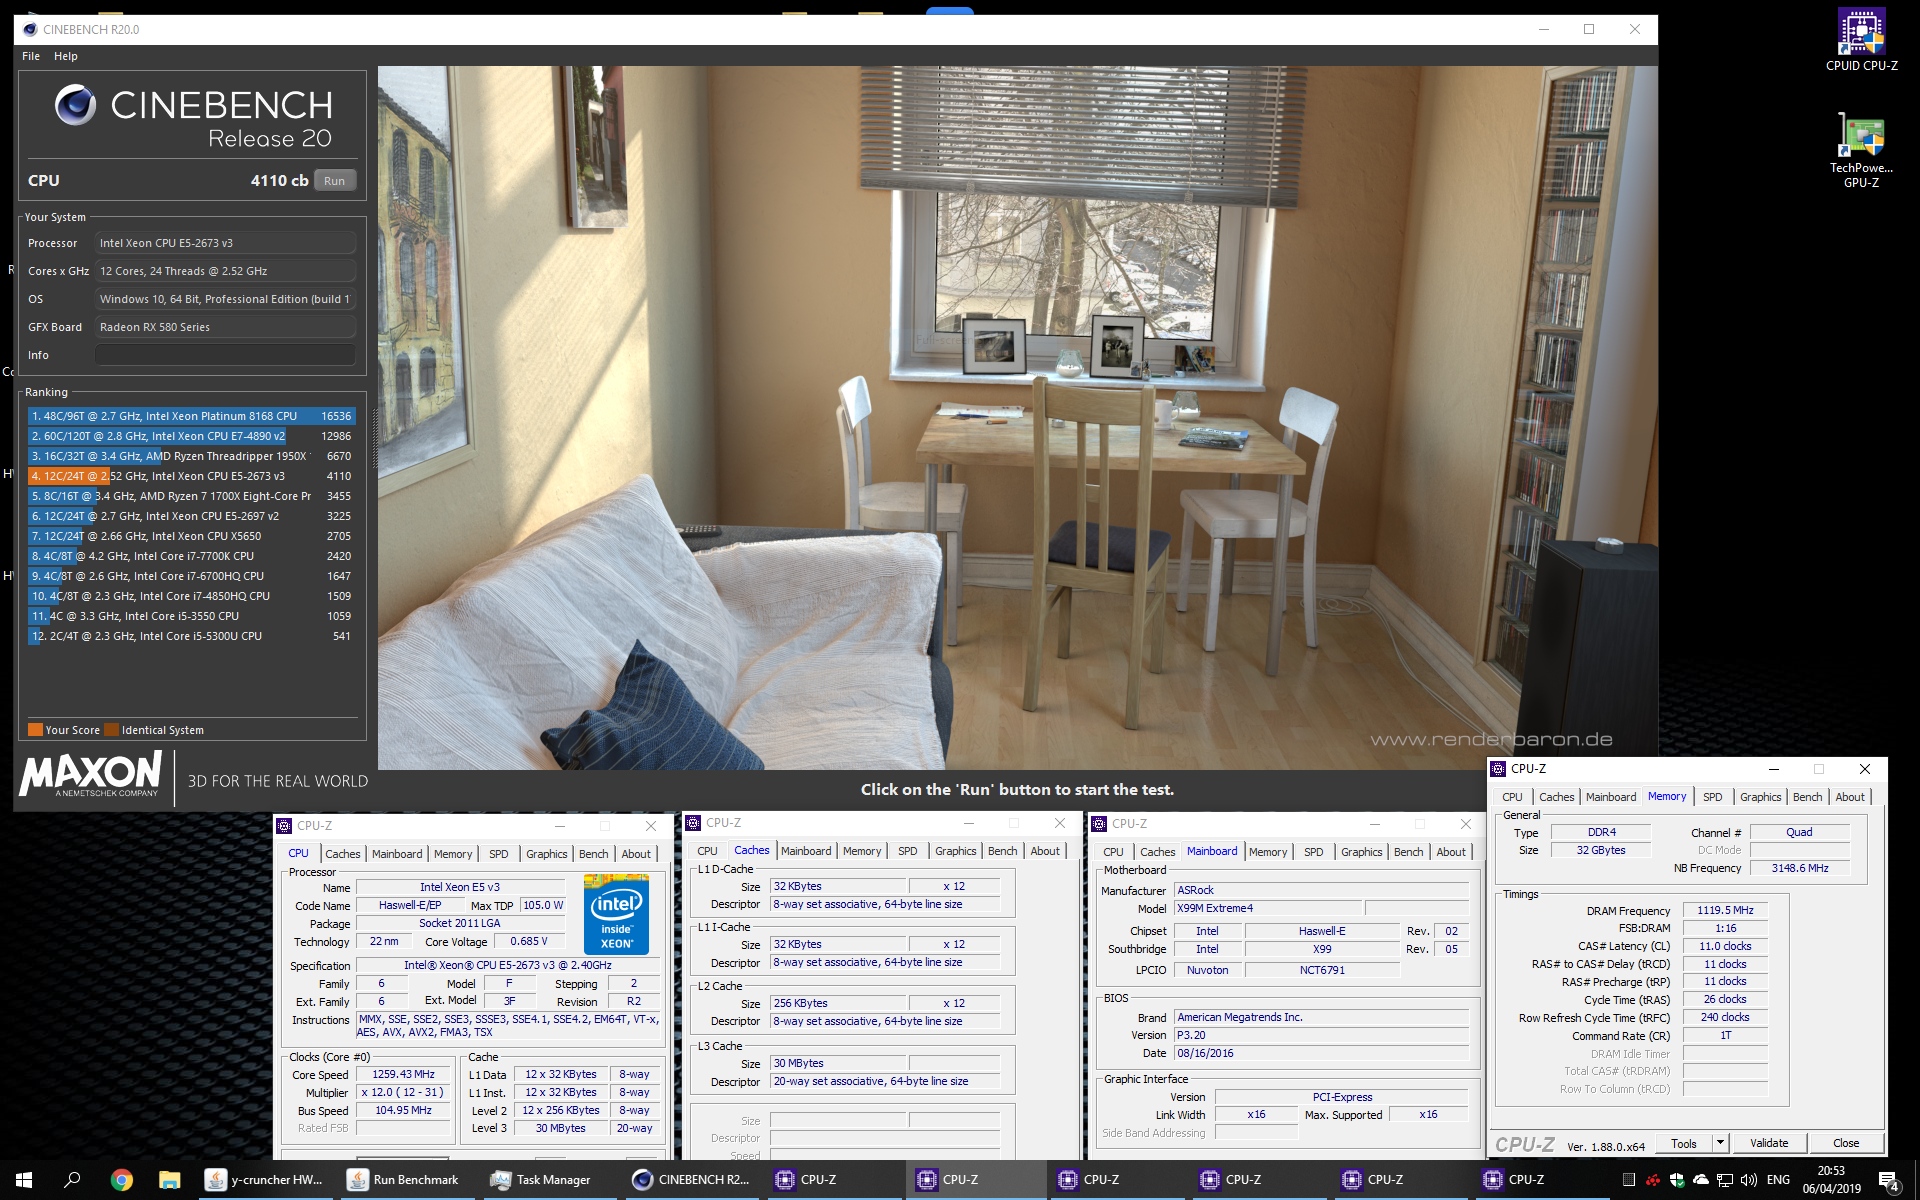
Task: Open the Action Center notifications icon
Action: coord(1888,1181)
